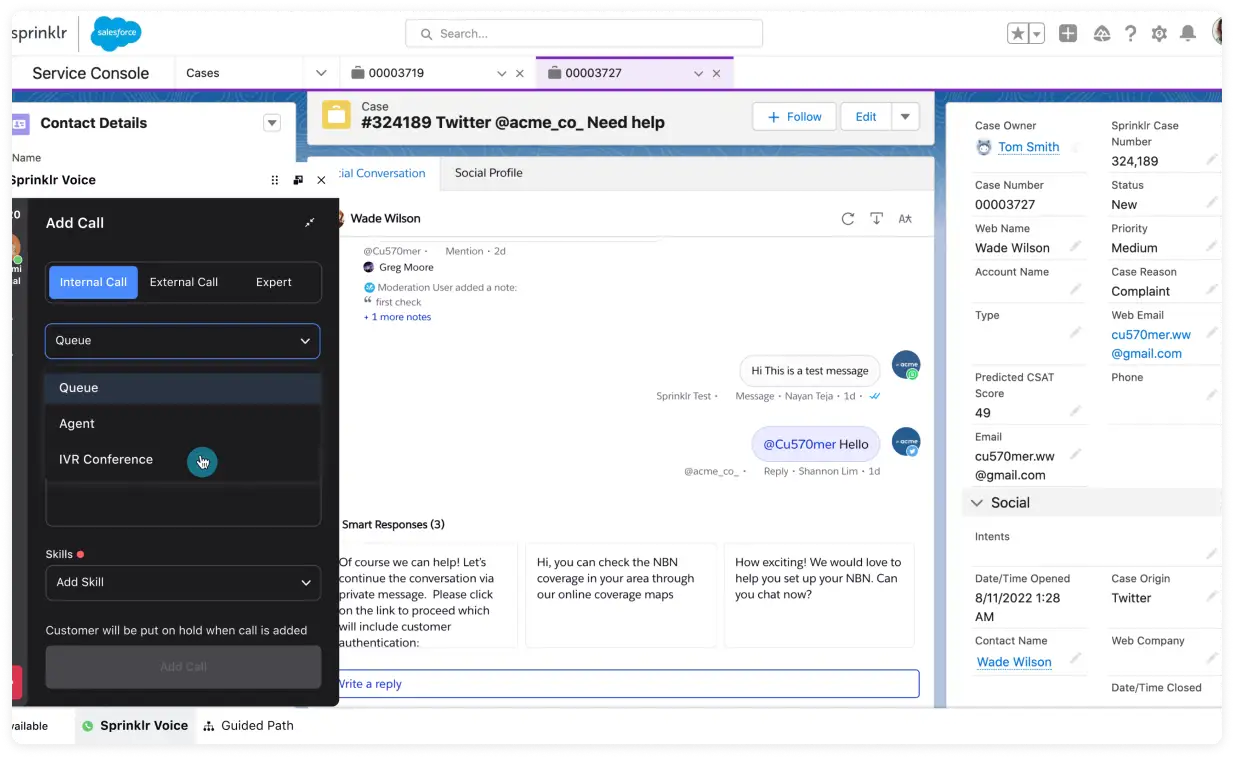Open the Queue combo box
The image size is (1234, 759).
click(183, 340)
